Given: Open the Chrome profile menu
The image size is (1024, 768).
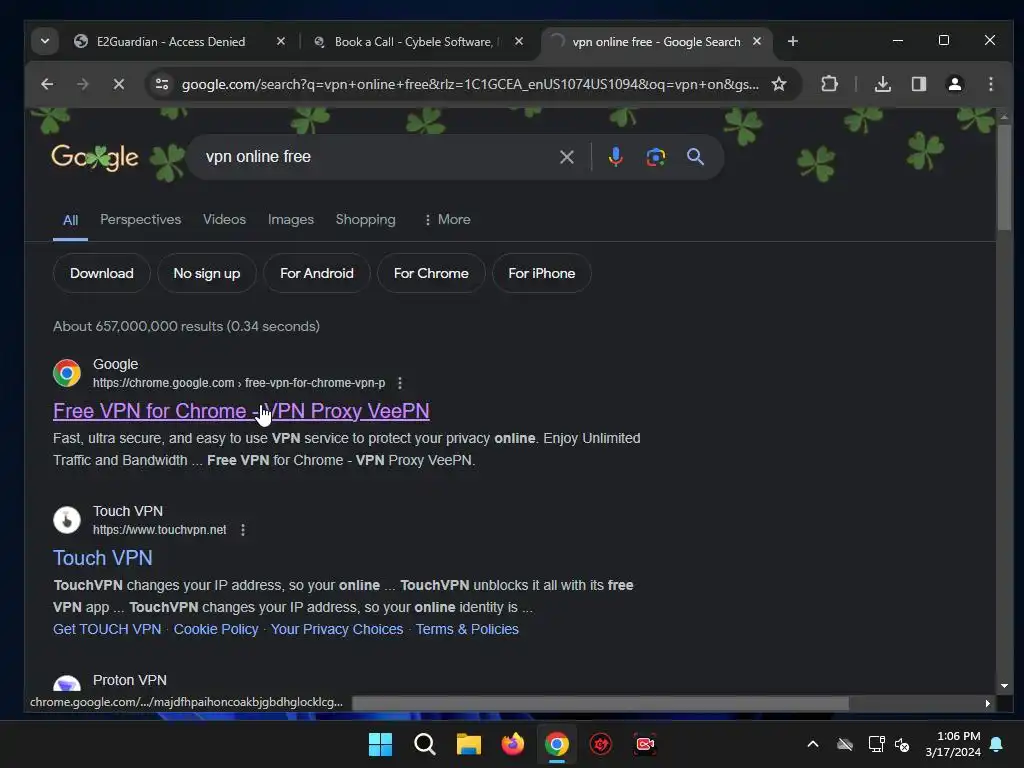Looking at the screenshot, I should point(955,84).
